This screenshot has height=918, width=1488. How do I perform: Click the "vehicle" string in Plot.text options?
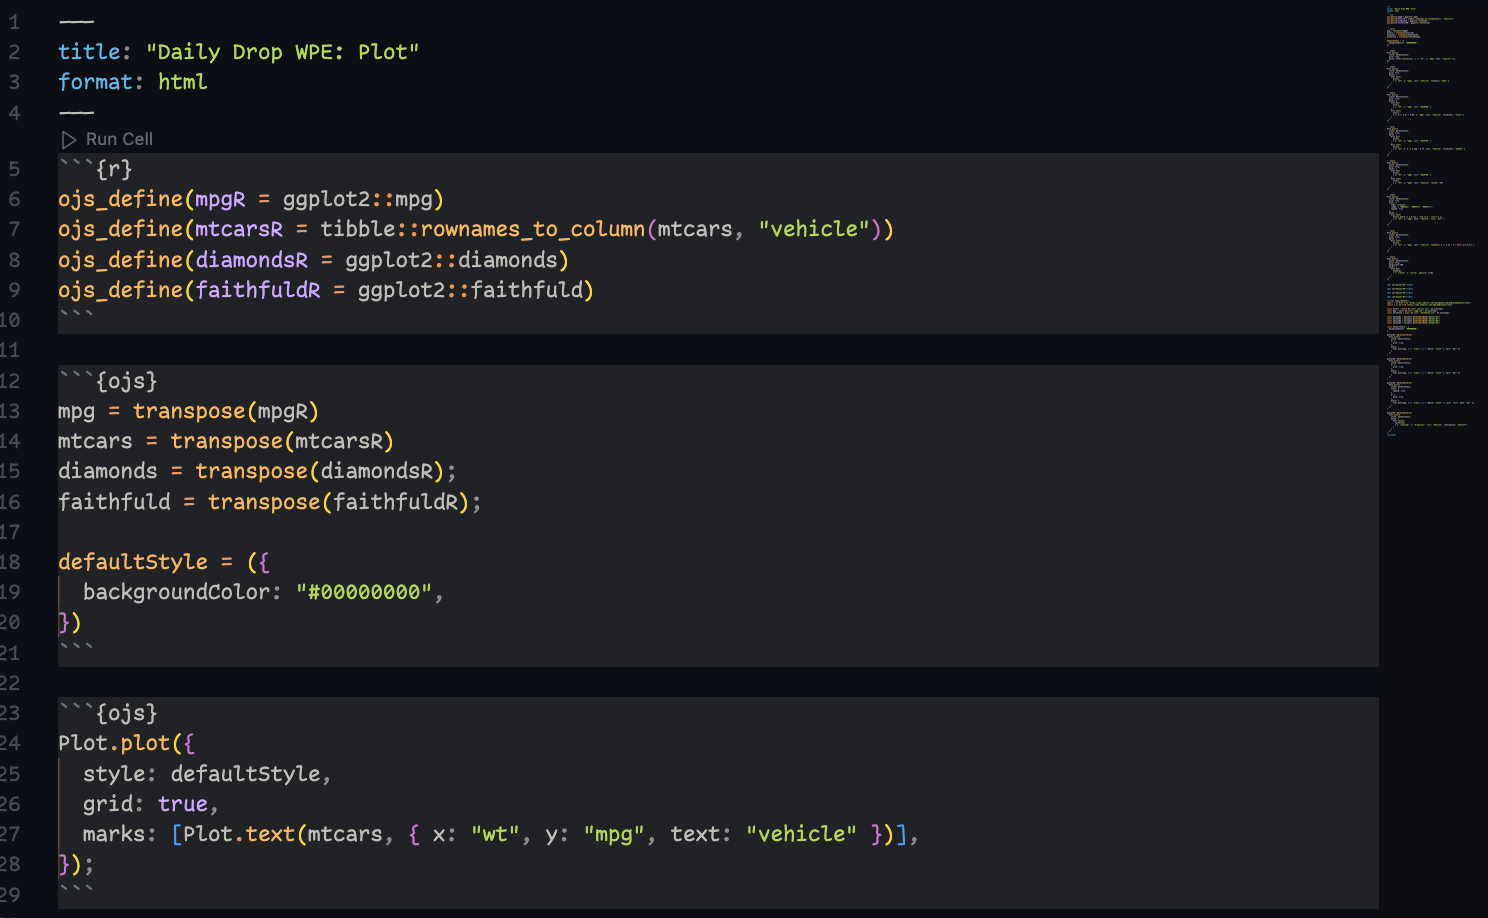click(x=801, y=834)
